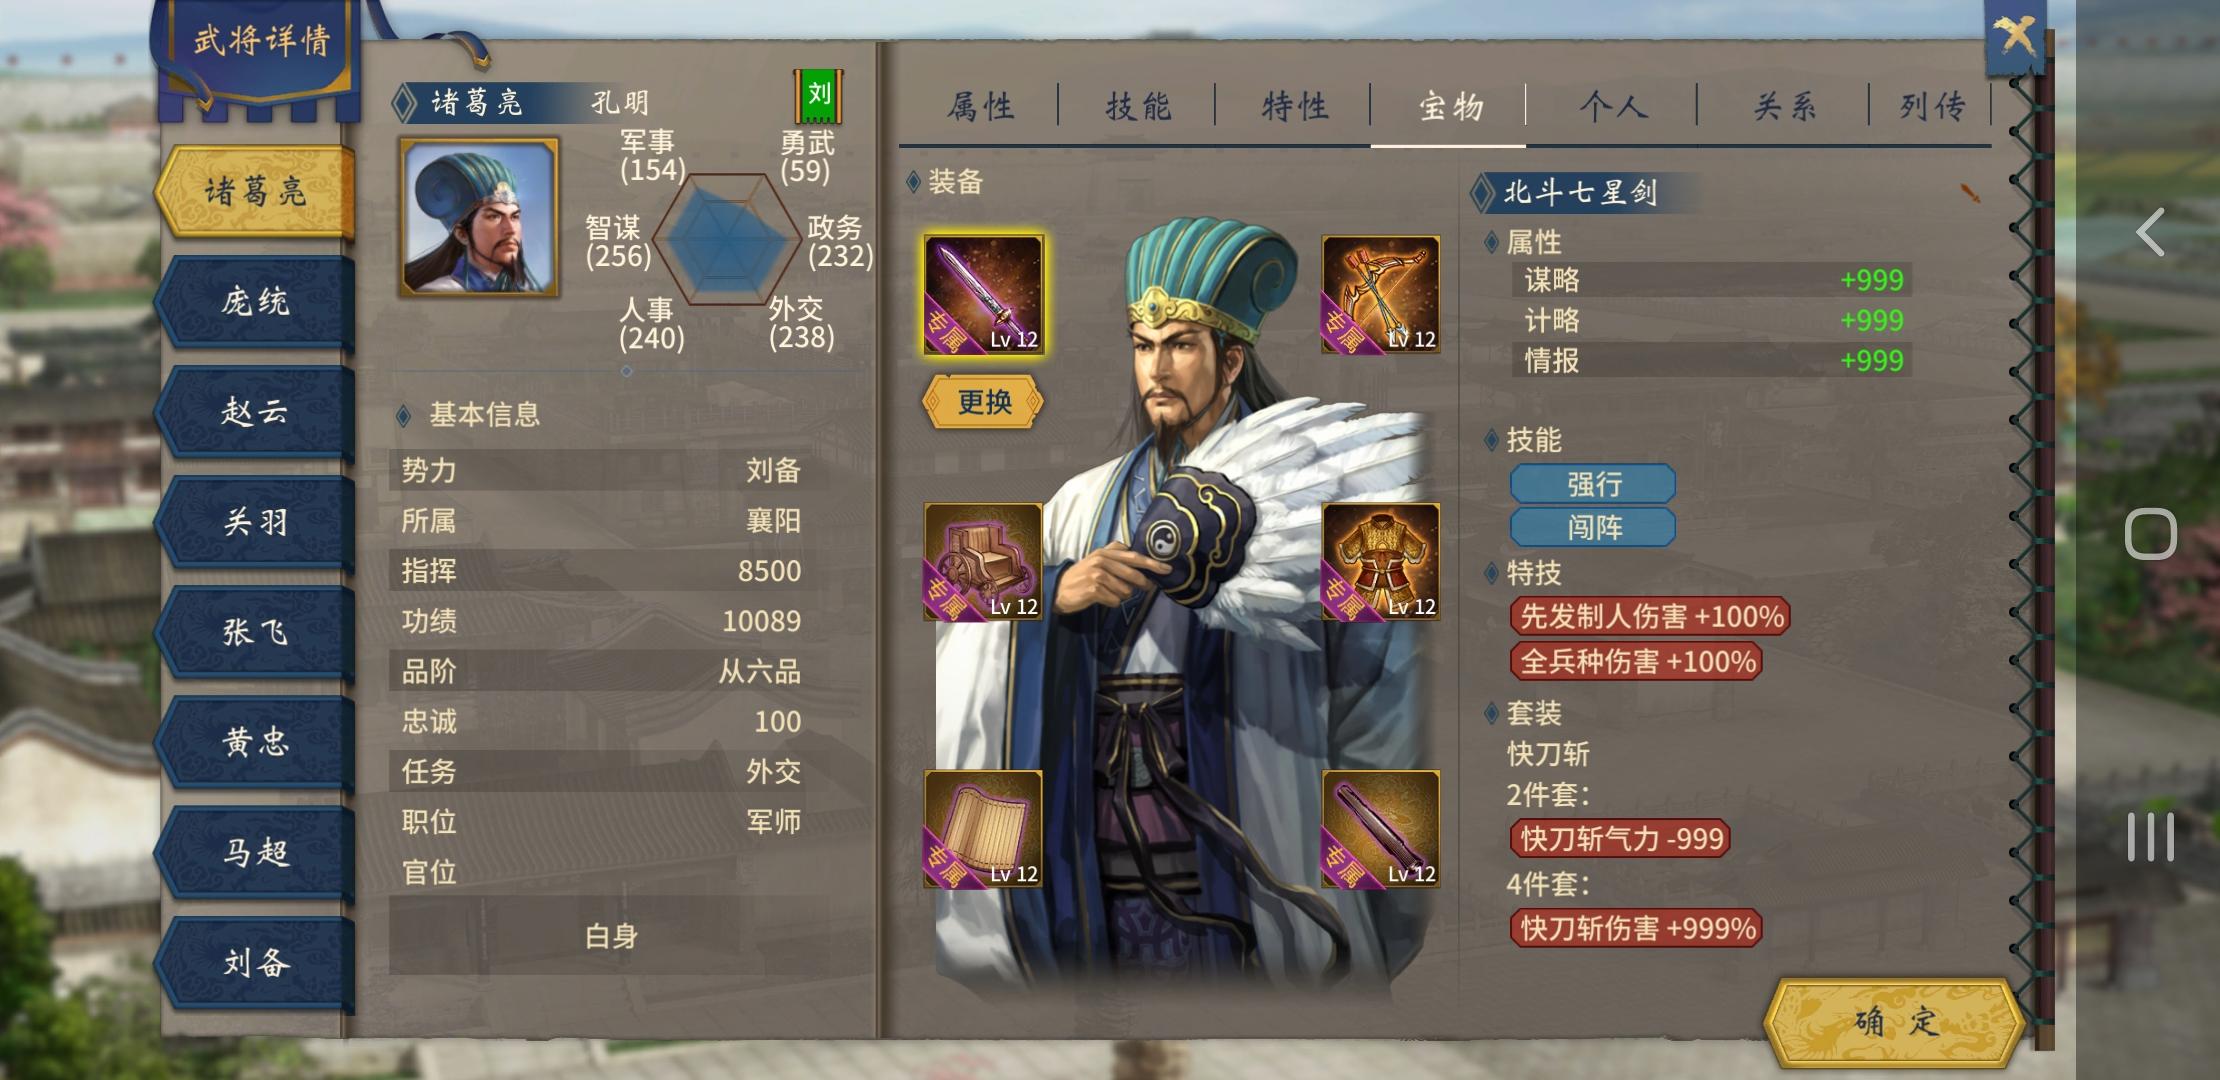Switch to the 属性 tab
2220x1080 pixels.
[981, 106]
